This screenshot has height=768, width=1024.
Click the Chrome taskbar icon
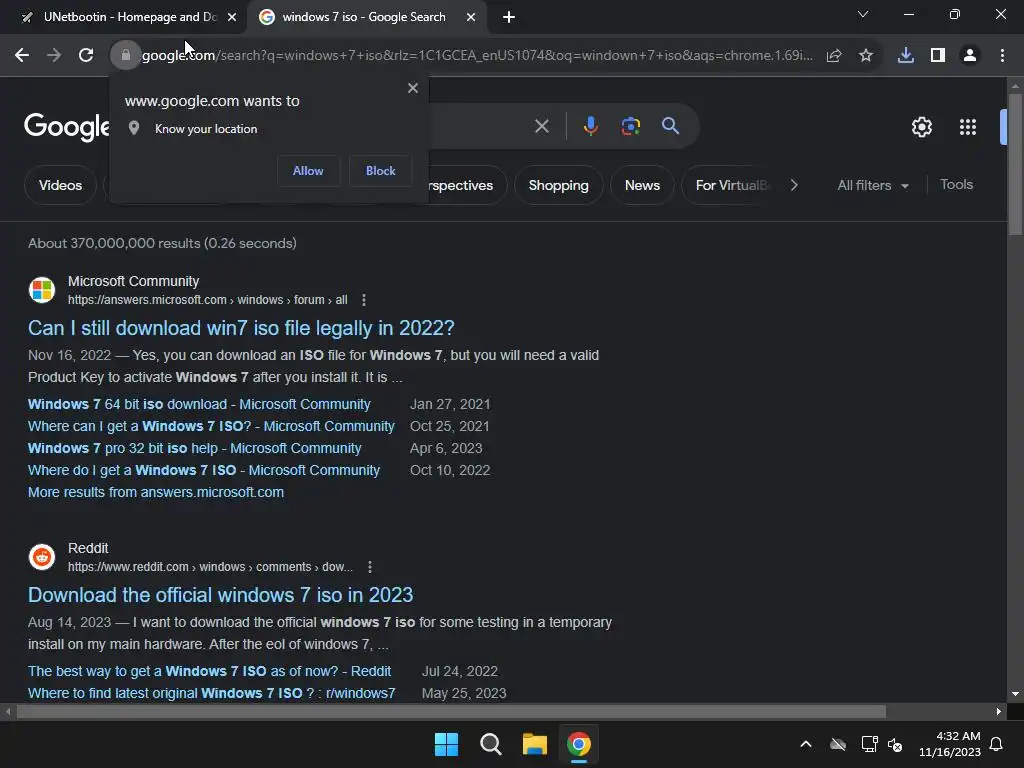click(x=579, y=744)
